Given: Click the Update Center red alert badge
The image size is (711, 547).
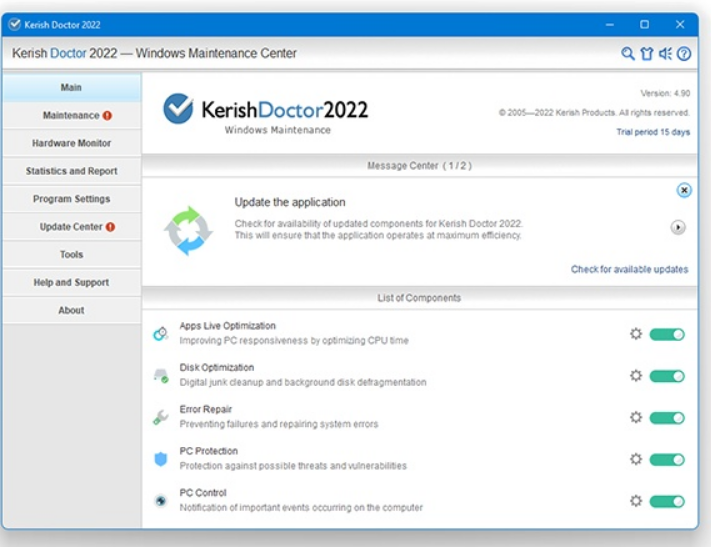Looking at the screenshot, I should 110,227.
